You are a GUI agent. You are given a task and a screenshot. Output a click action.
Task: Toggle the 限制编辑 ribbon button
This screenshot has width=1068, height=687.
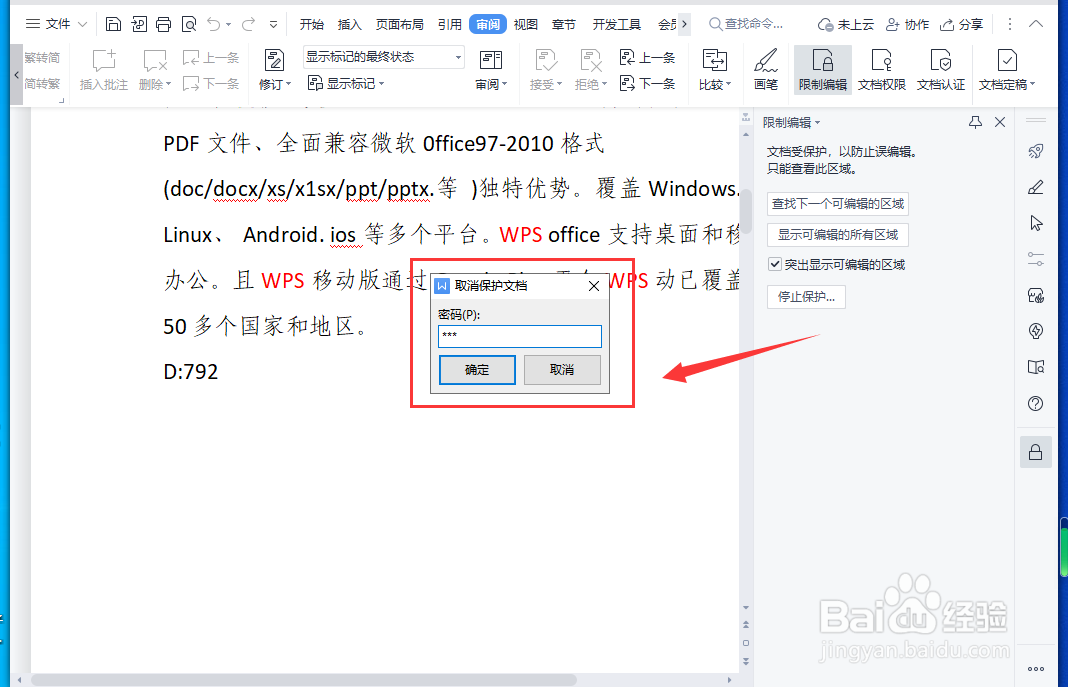pos(823,69)
